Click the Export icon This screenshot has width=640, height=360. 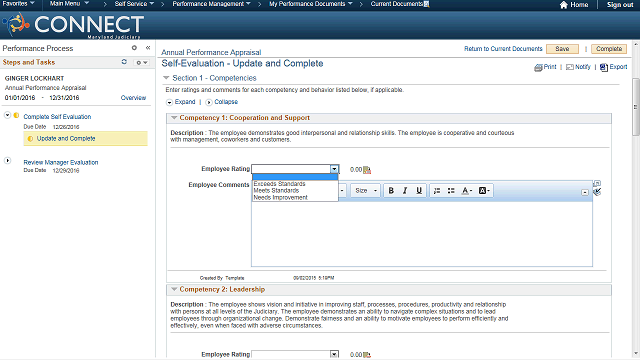pos(604,67)
